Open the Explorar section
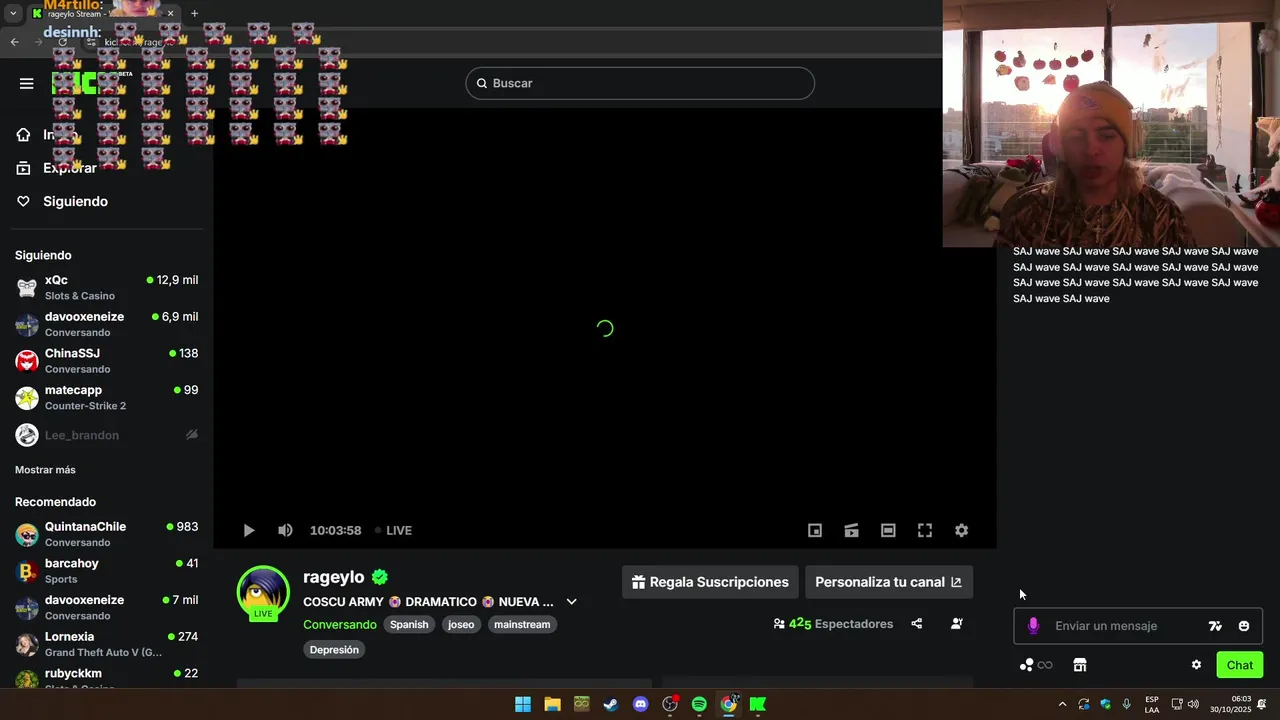 tap(70, 168)
